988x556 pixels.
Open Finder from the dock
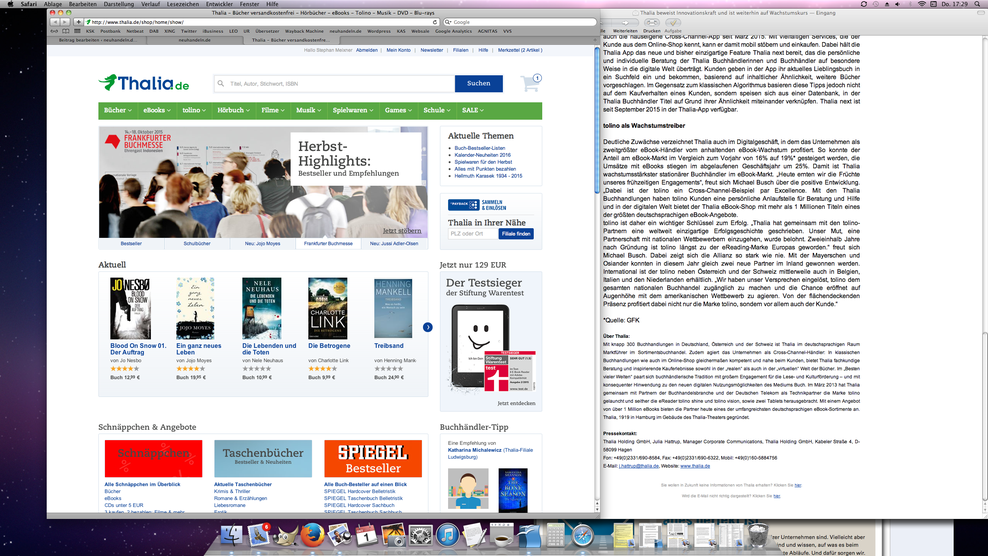tap(232, 535)
